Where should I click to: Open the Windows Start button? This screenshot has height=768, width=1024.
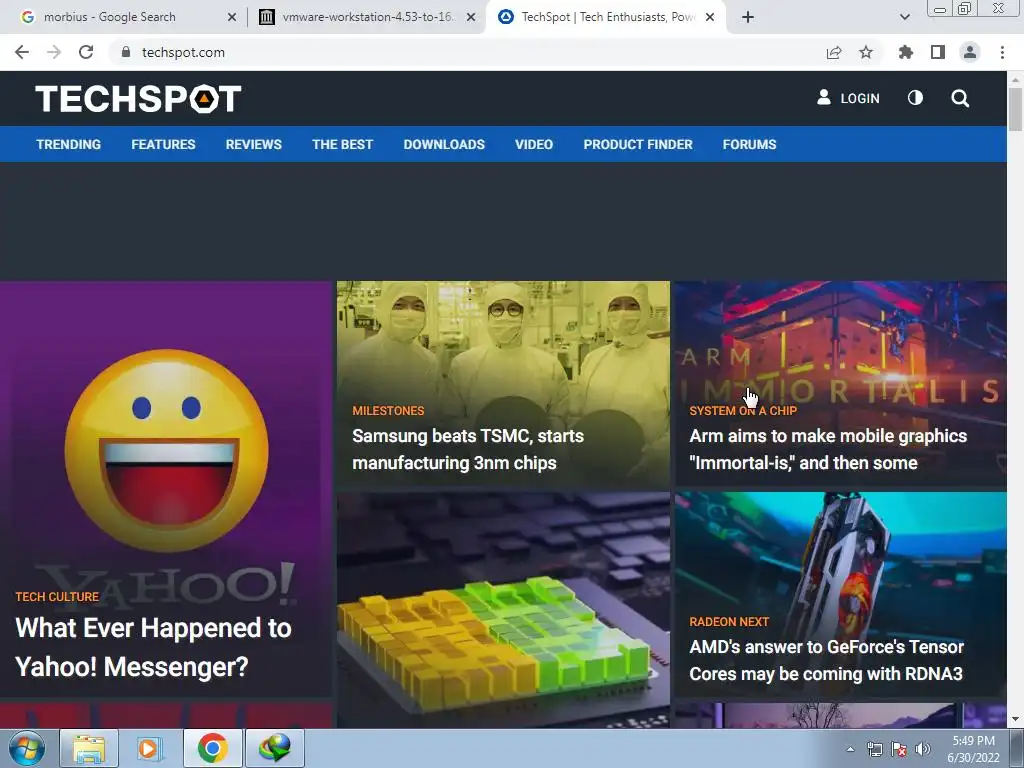[26, 748]
